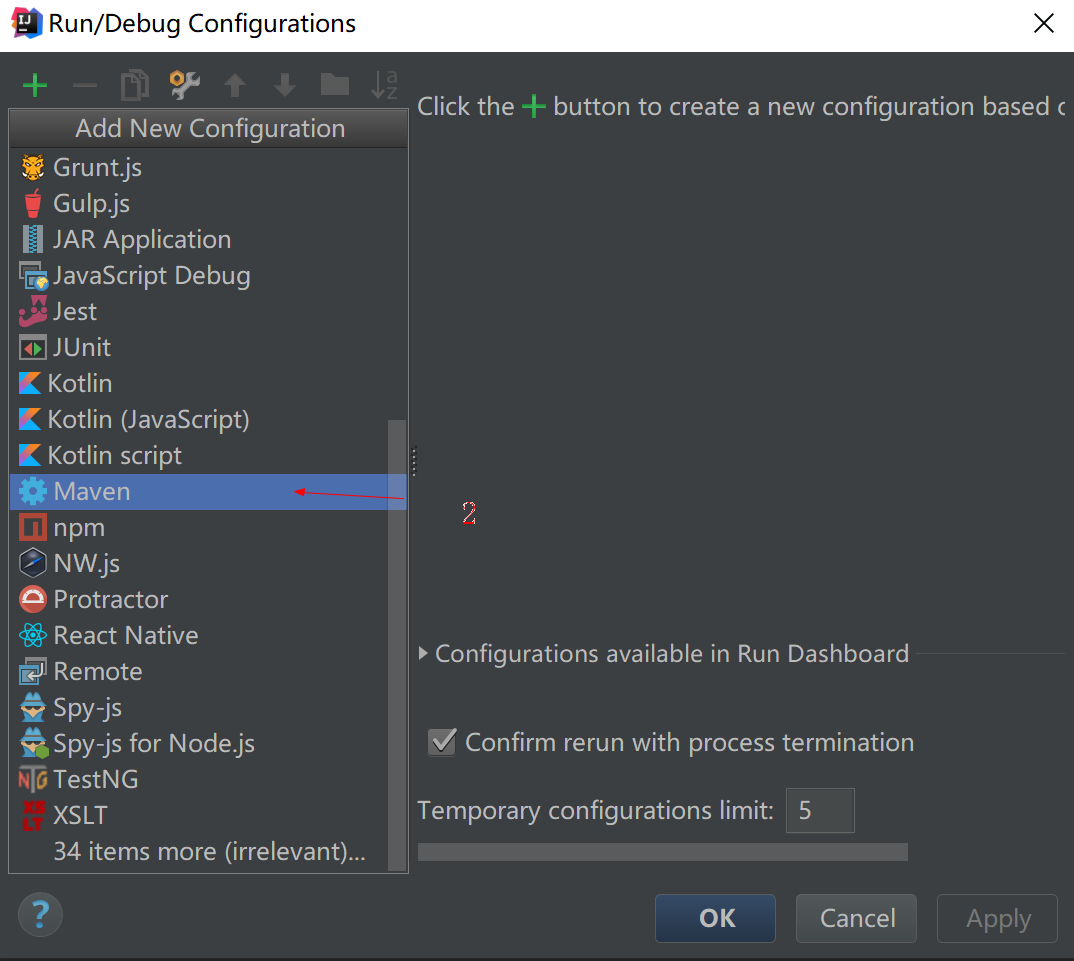Expand 34 items more (irrelevant) entry
Screen dimensions: 1074x961
pyautogui.click(x=210, y=851)
